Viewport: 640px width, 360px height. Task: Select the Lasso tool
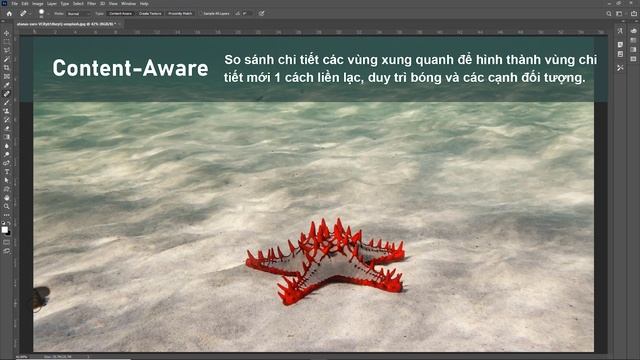click(7, 51)
